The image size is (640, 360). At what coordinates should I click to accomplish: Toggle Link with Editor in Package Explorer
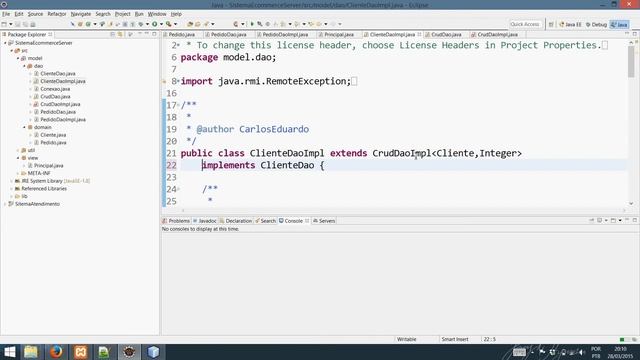click(x=120, y=34)
